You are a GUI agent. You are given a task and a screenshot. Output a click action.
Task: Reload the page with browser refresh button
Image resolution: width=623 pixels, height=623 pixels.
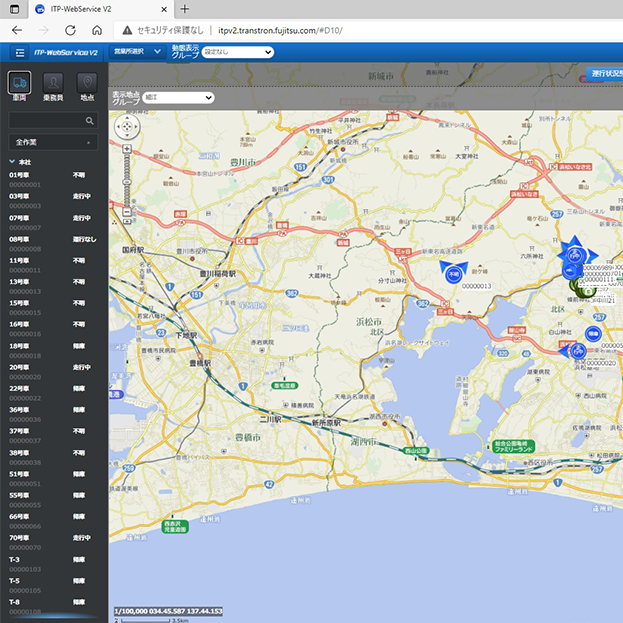pyautogui.click(x=69, y=30)
